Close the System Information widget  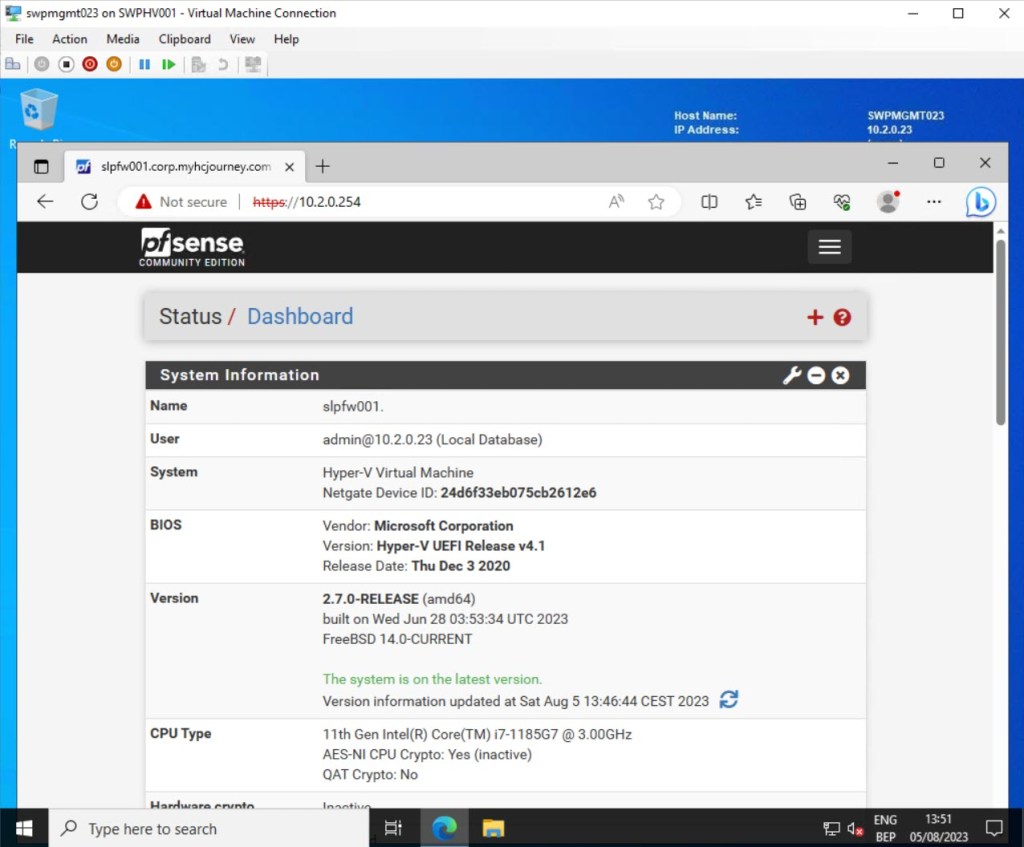click(840, 375)
